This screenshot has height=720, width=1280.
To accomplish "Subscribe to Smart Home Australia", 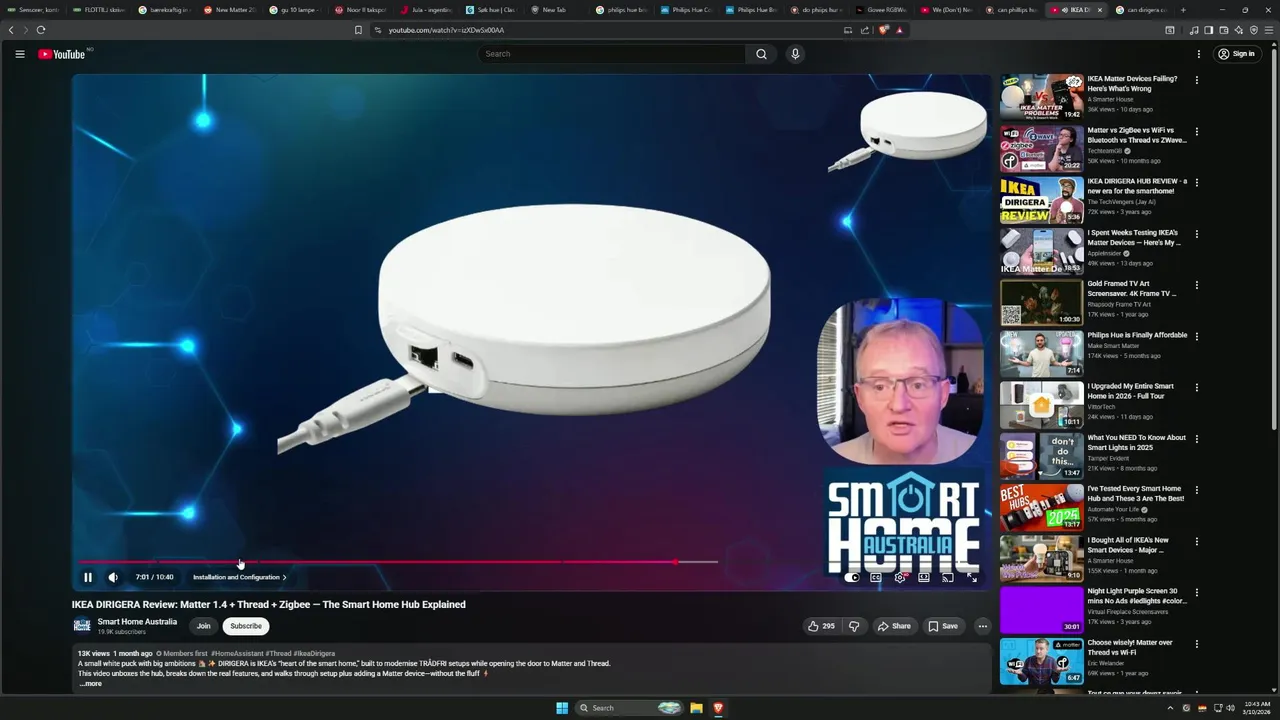I will (246, 626).
